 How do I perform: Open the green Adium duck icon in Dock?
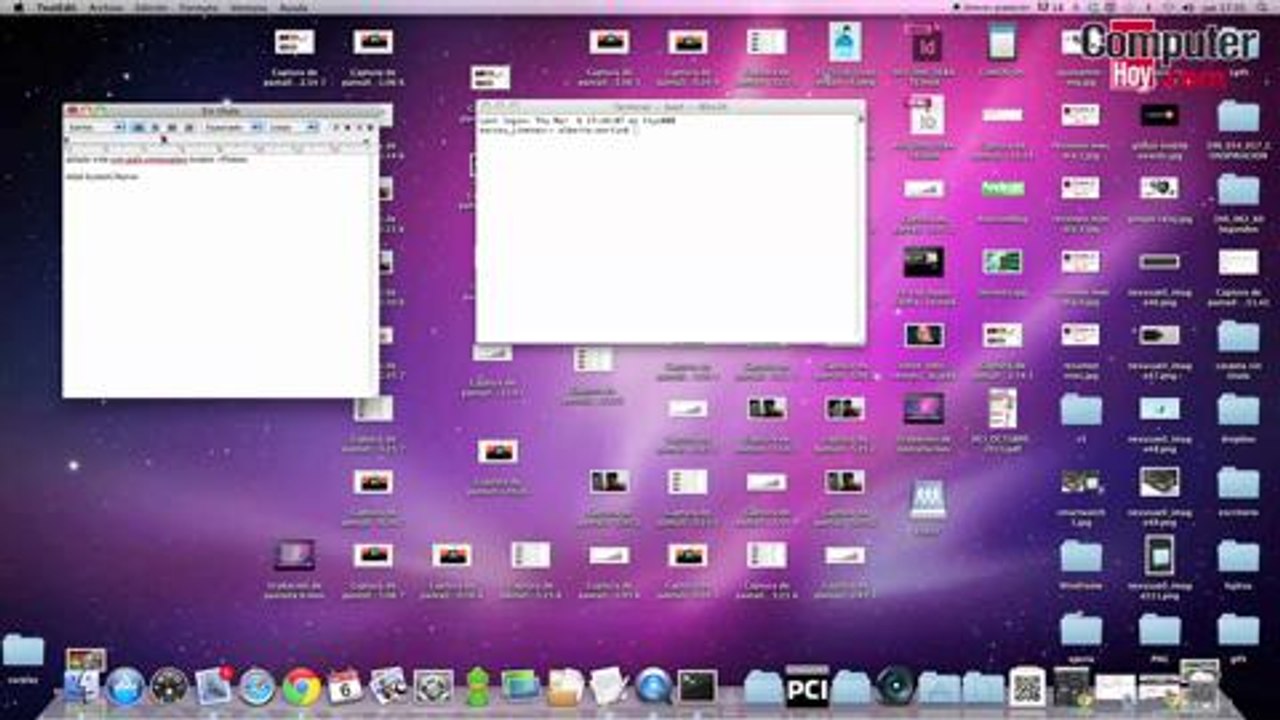pos(478,686)
